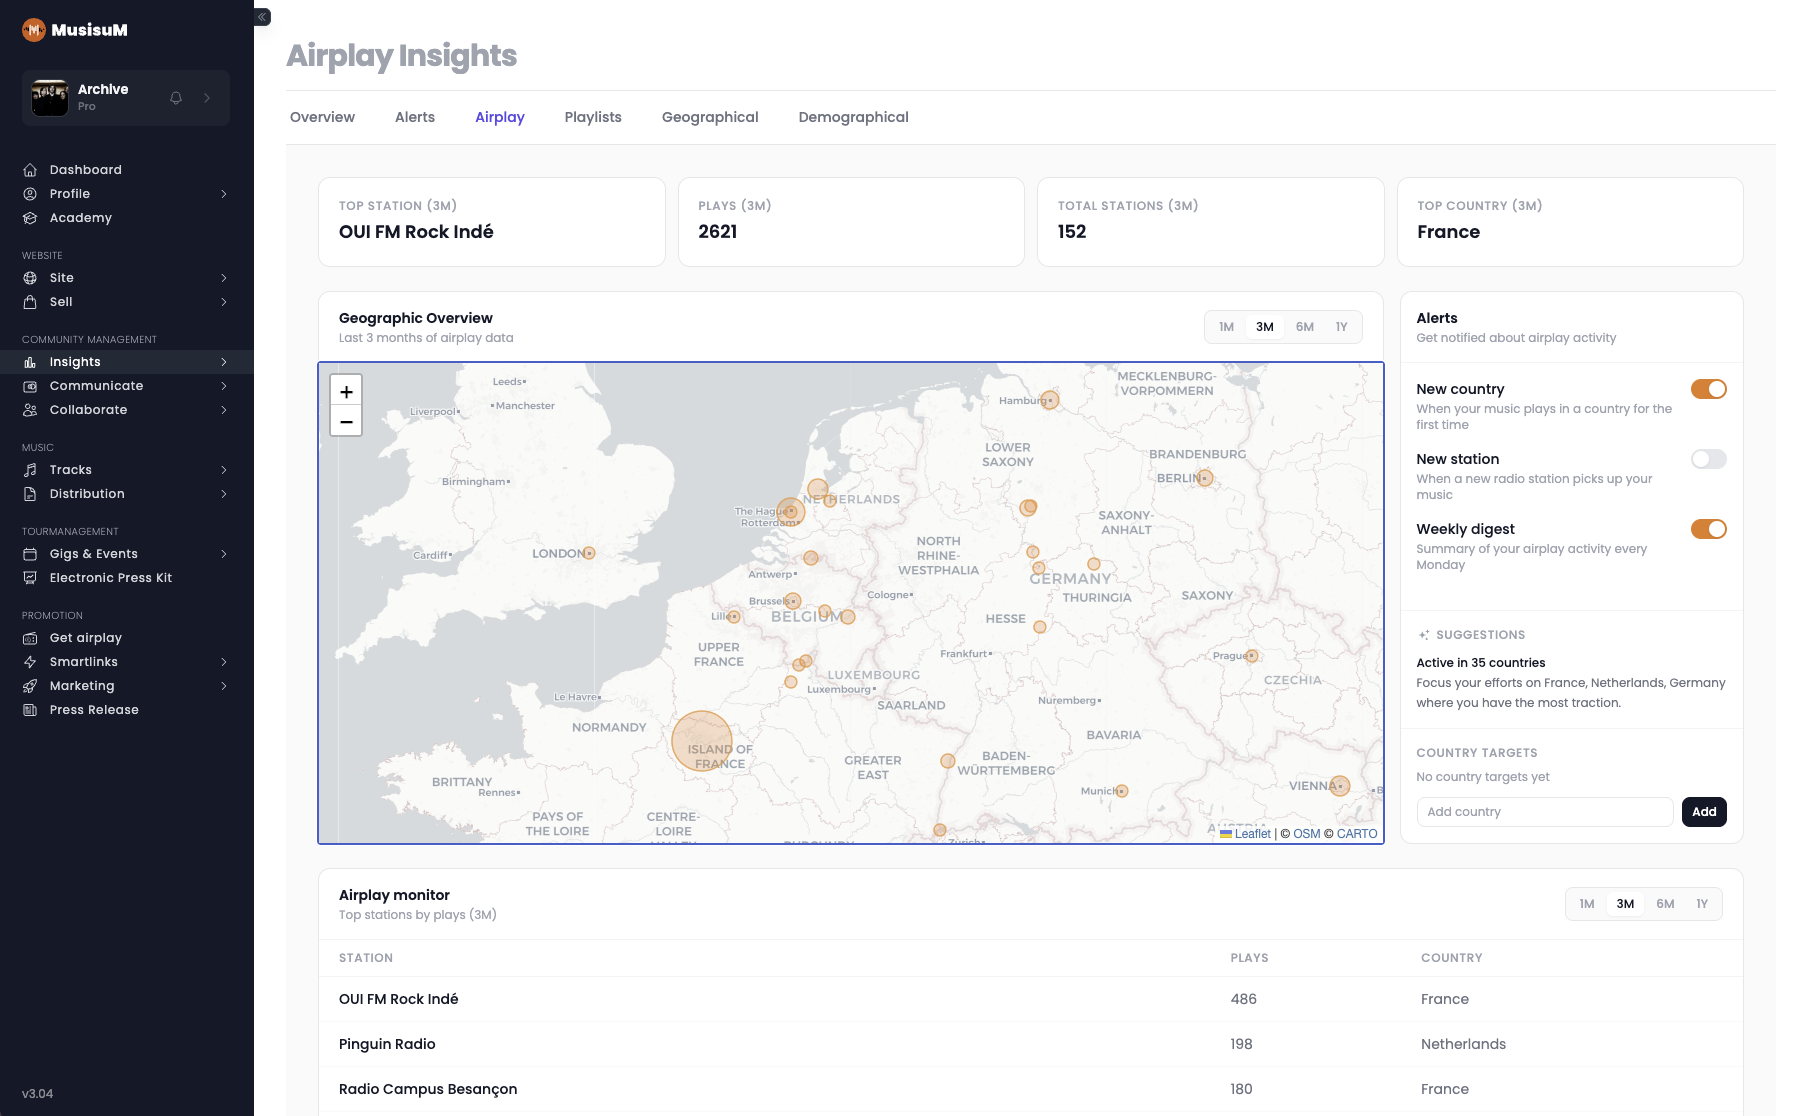
Task: Zoom in on the map
Action: (x=346, y=392)
